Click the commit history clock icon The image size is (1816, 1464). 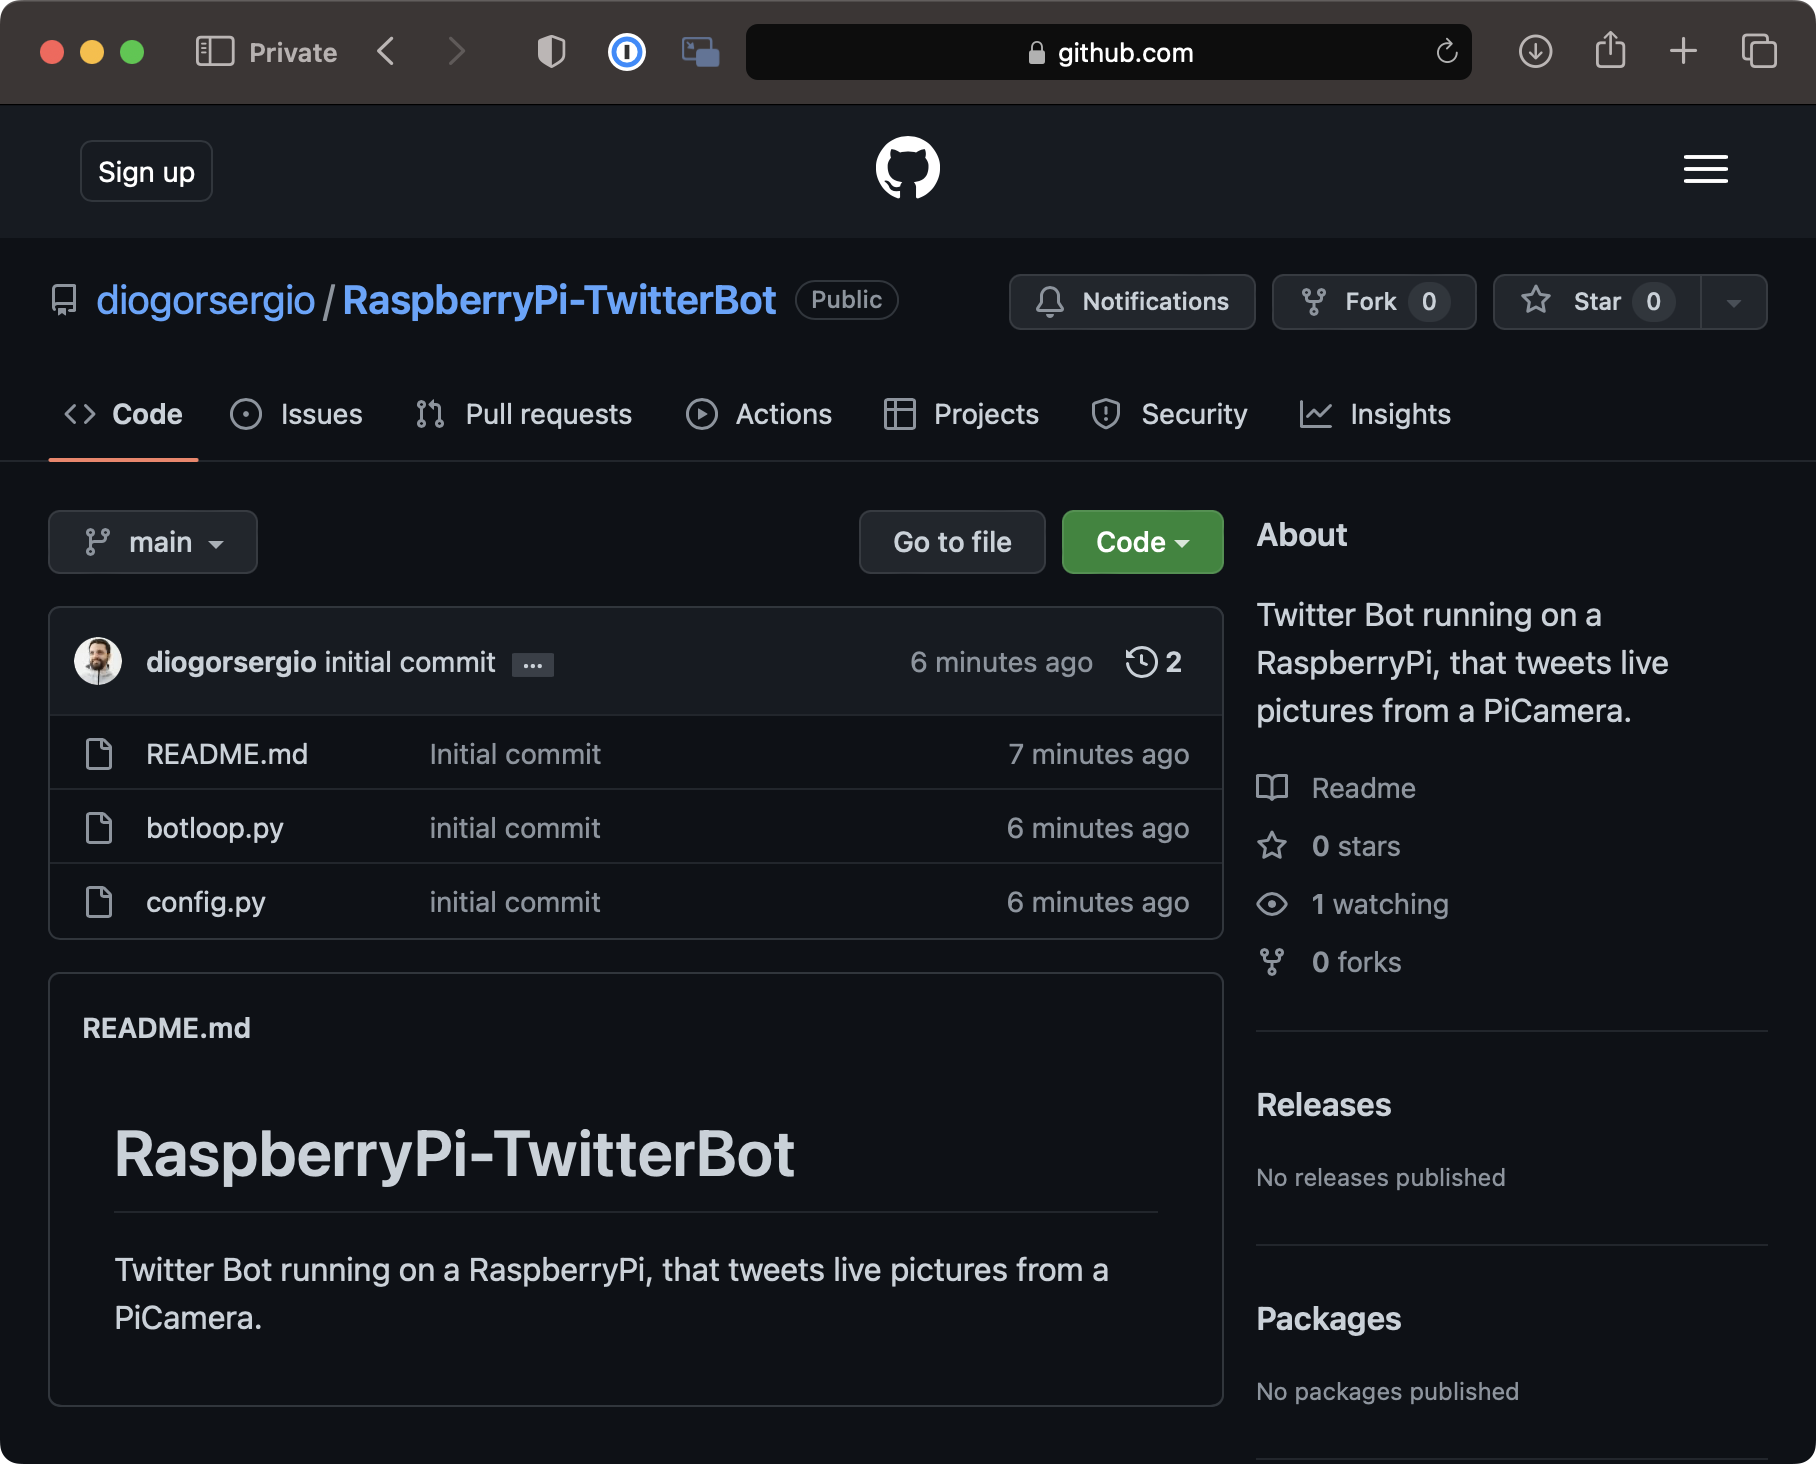(1141, 662)
